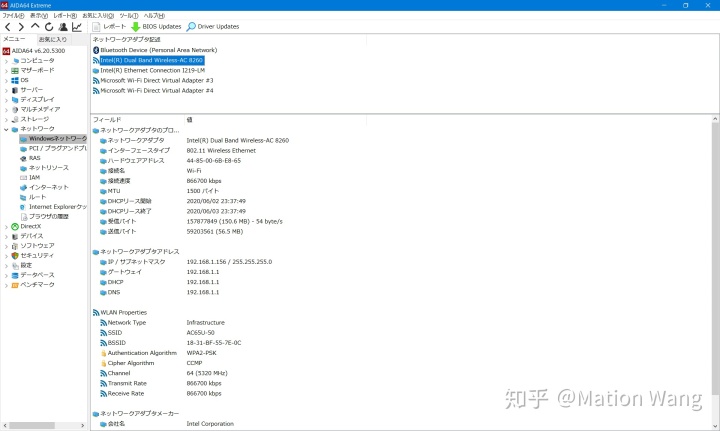The width and height of the screenshot is (720, 431).
Task: Click the ブラウザの履歴 icon in the tree
Action: (x=23, y=217)
